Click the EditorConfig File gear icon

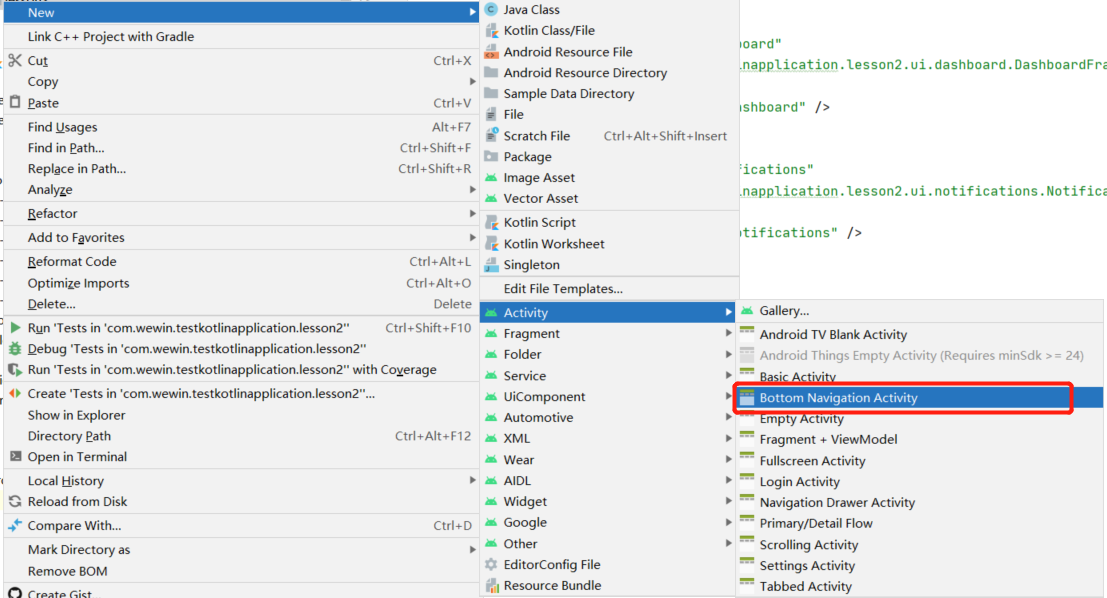(x=491, y=564)
